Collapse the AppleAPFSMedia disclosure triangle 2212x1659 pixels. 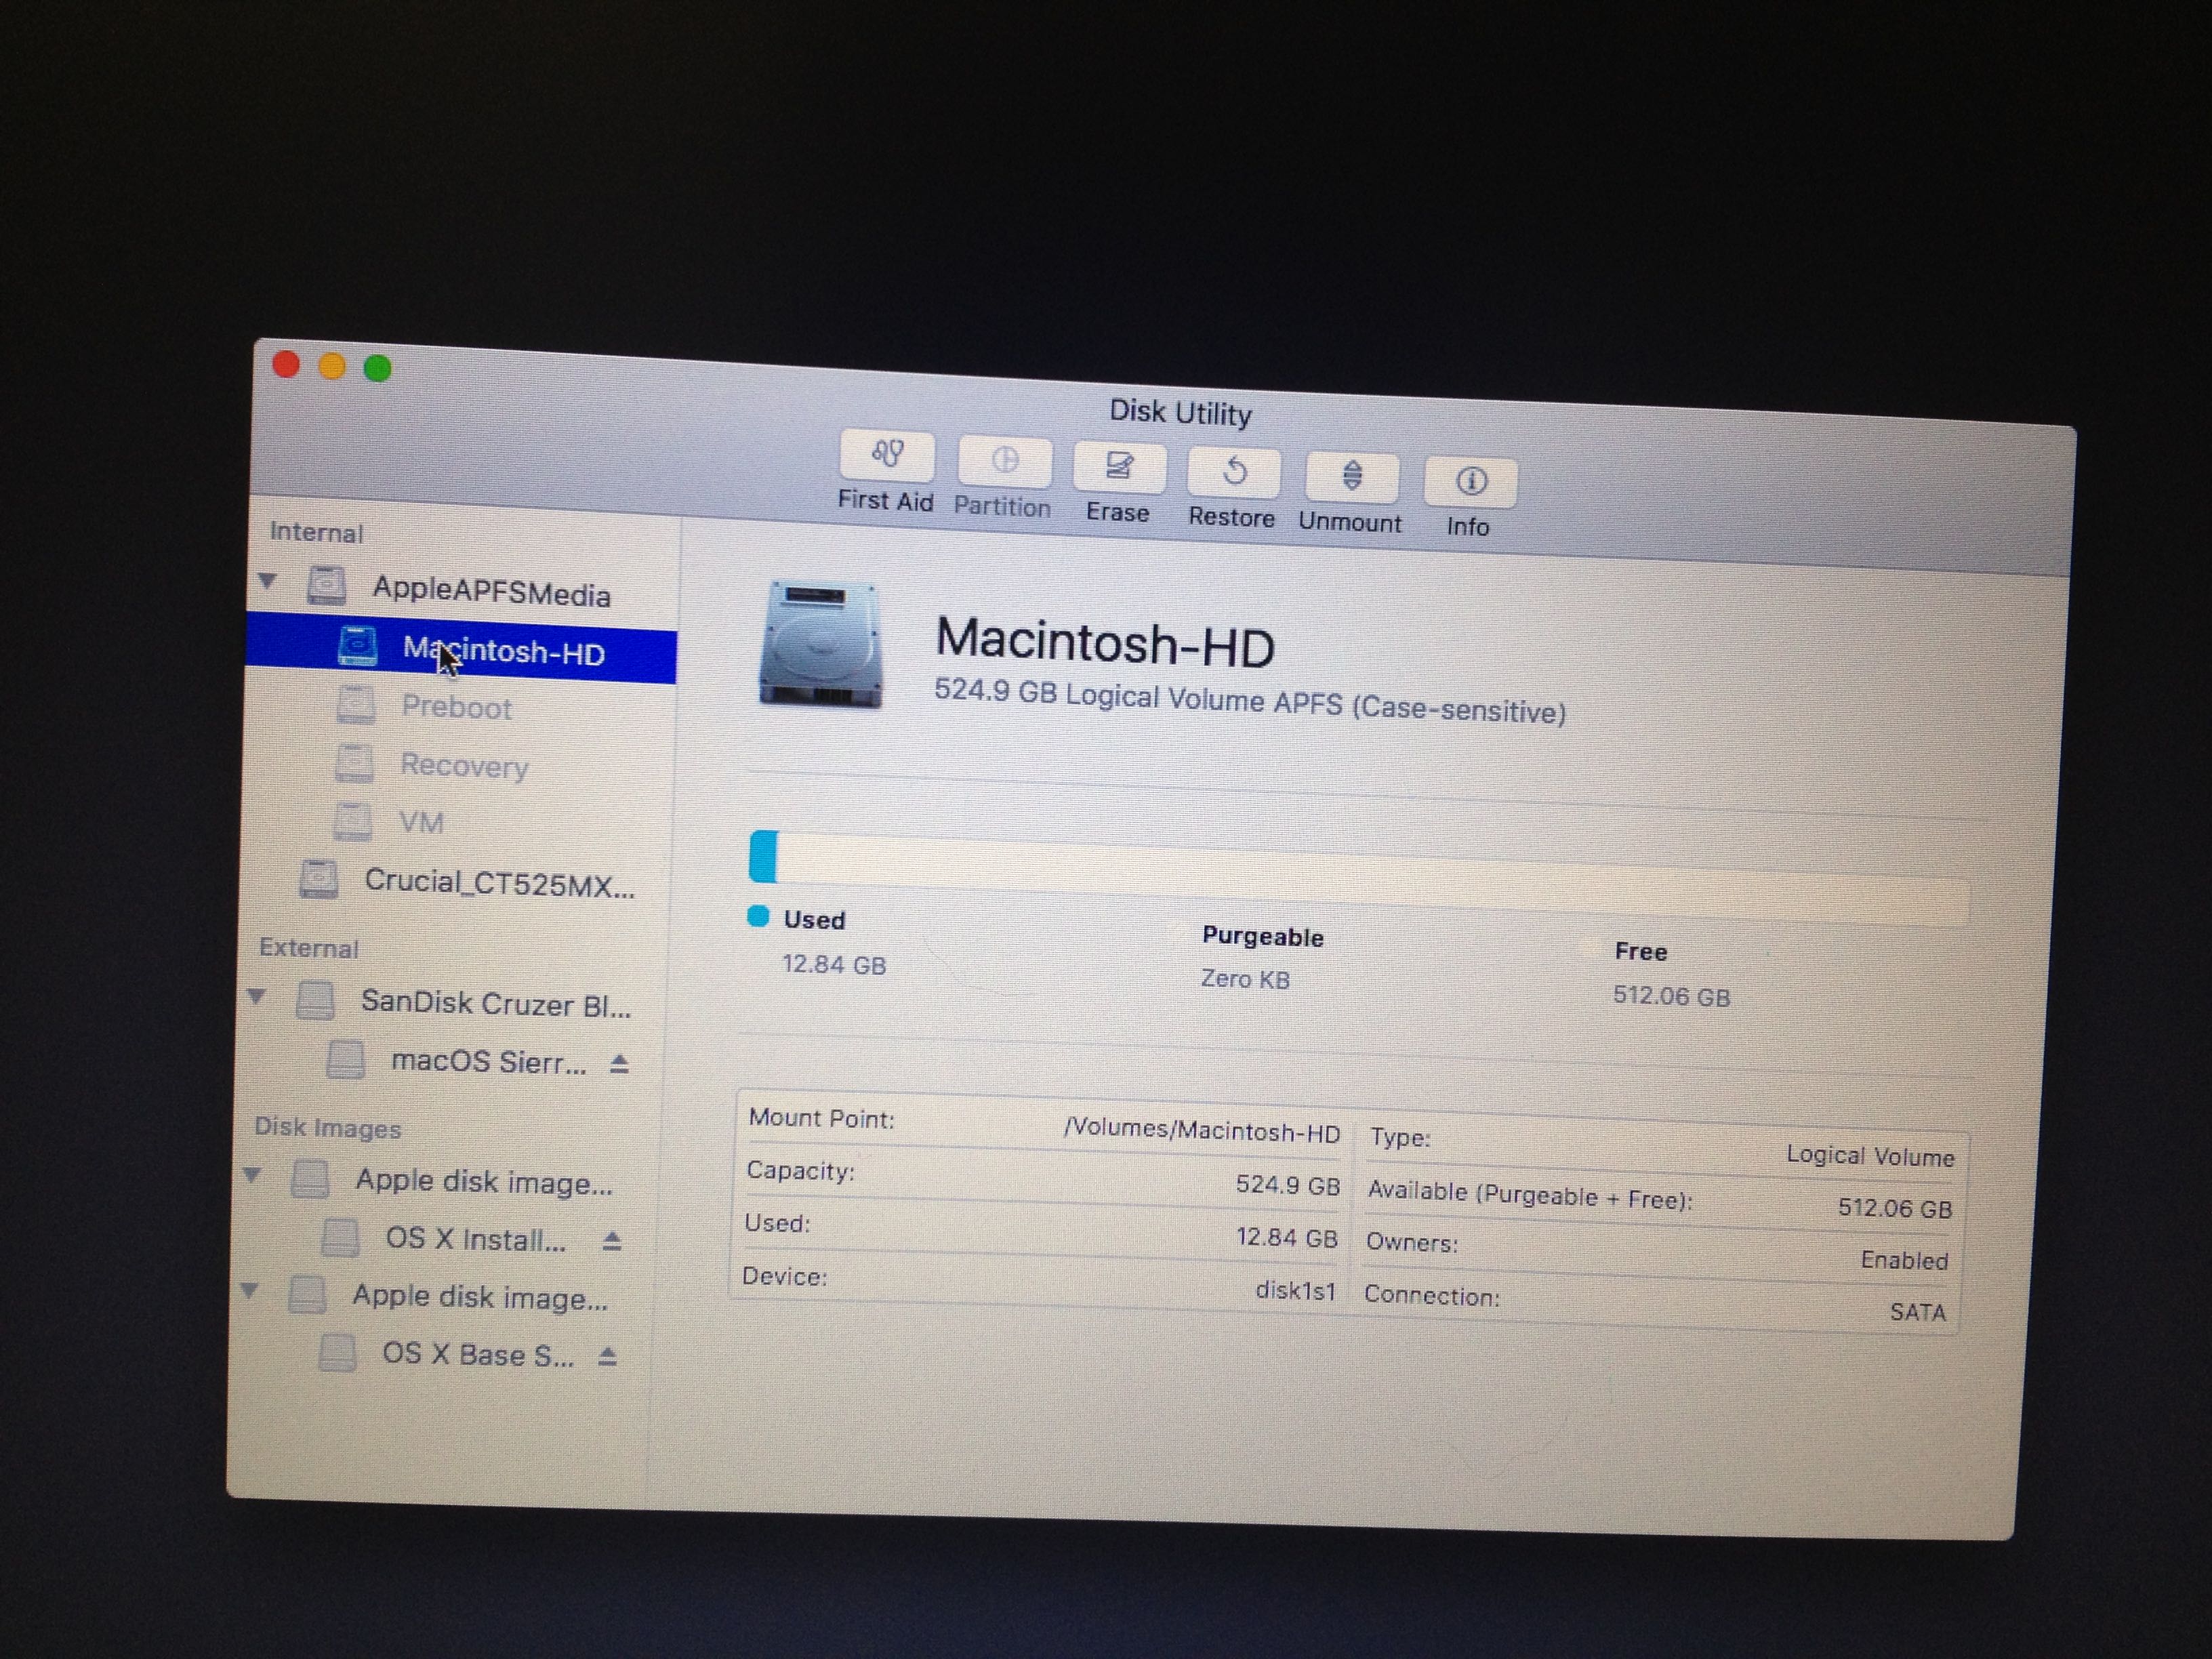(267, 580)
